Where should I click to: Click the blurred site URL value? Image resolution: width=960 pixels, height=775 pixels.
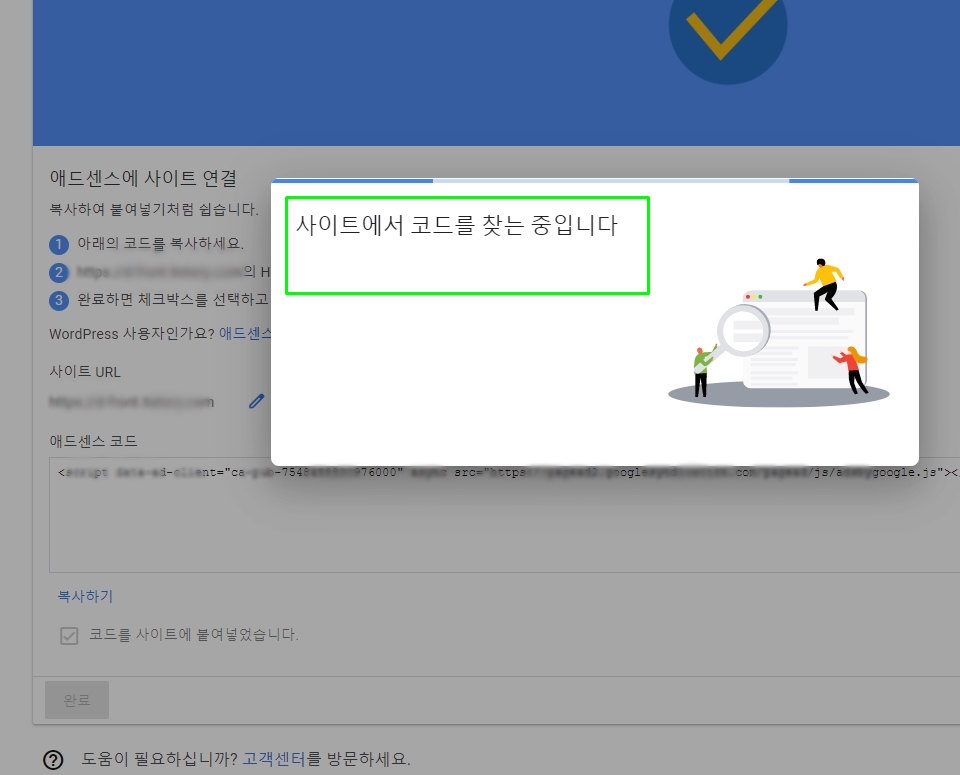(x=132, y=402)
